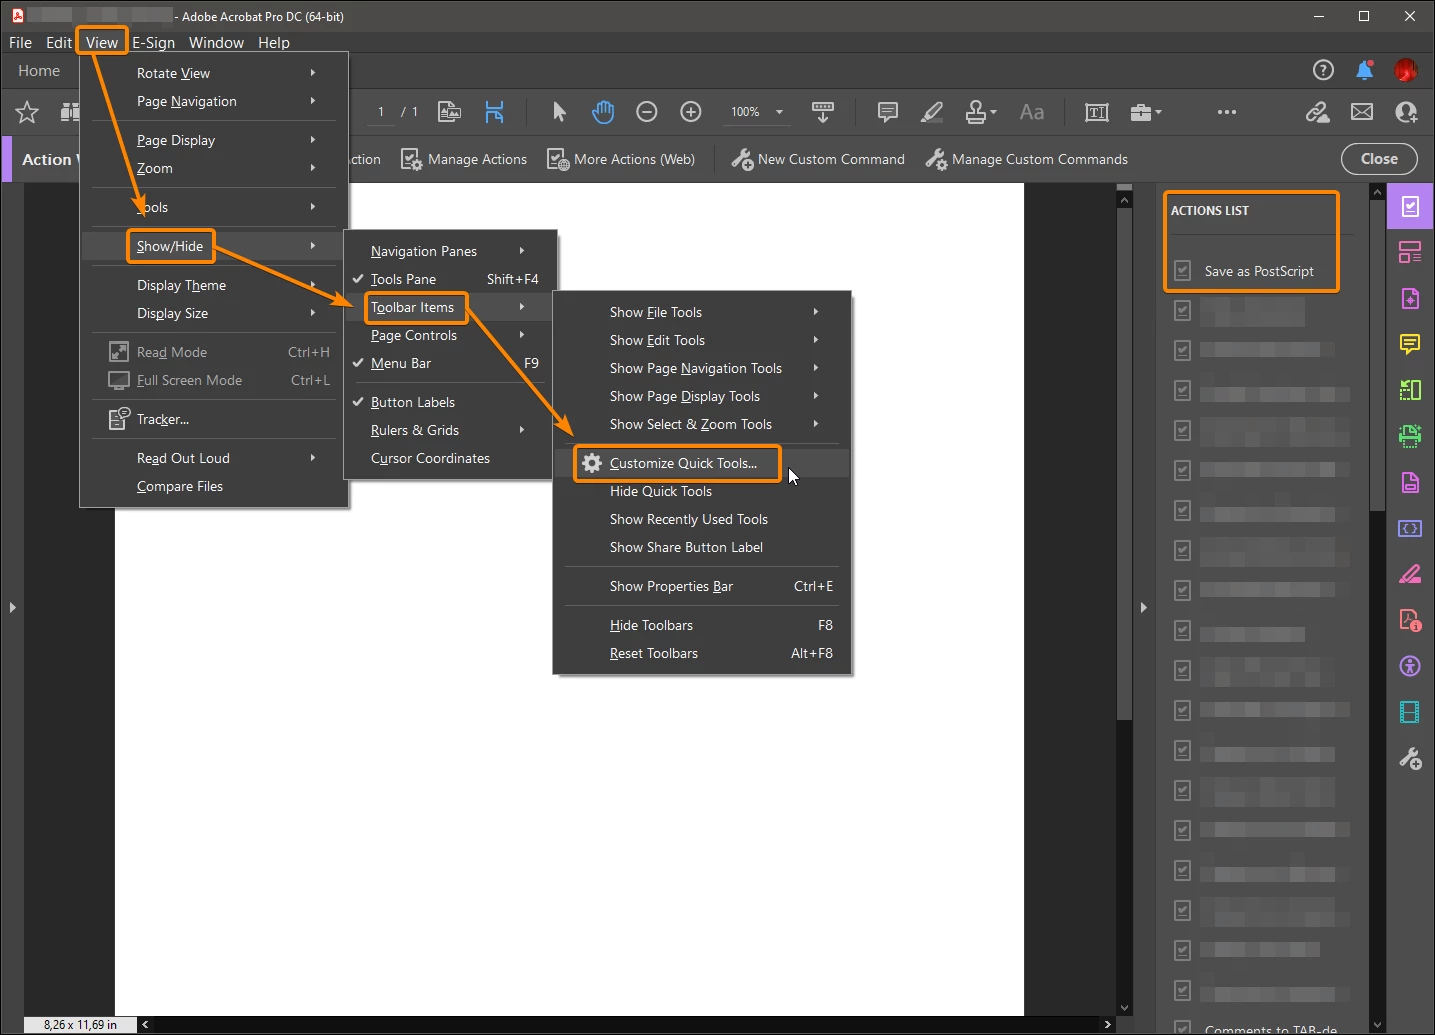Open the green Print Production tool icon
Viewport: 1435px width, 1035px height.
click(1410, 435)
